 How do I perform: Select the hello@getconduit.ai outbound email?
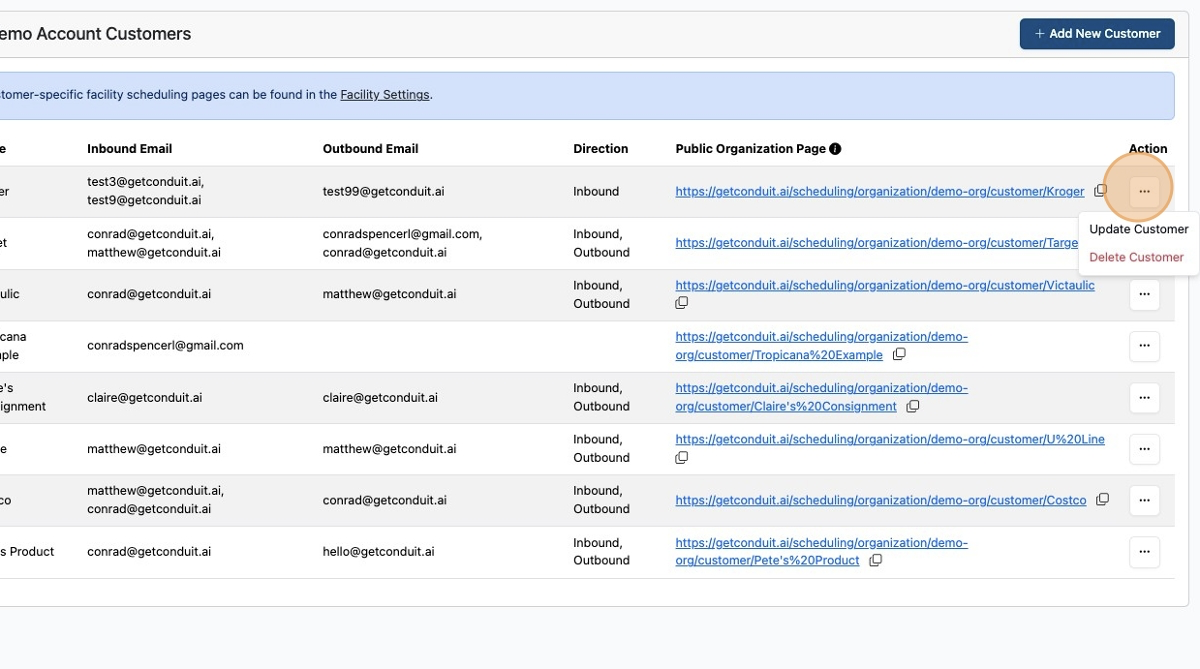(378, 552)
